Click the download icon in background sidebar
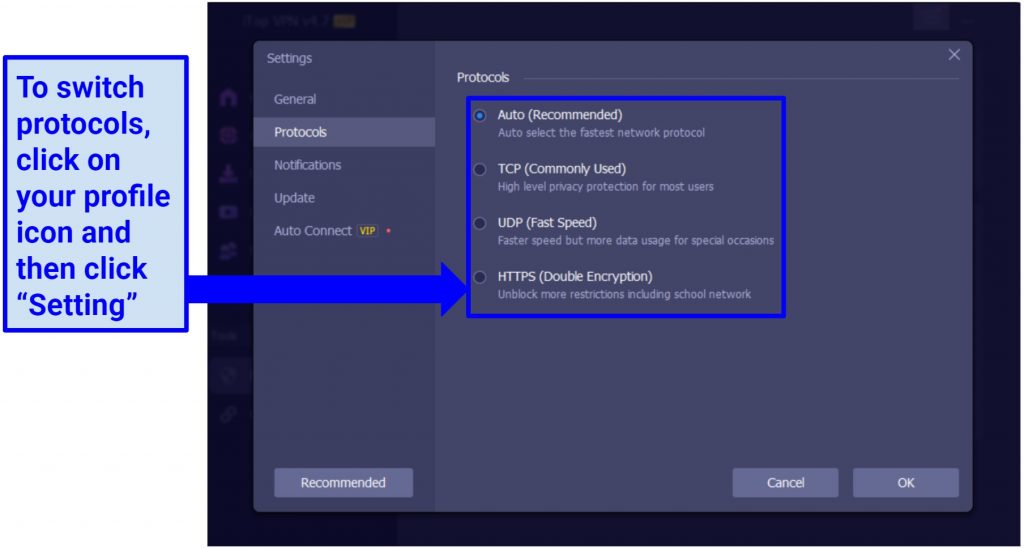The image size is (1024, 549). [228, 174]
